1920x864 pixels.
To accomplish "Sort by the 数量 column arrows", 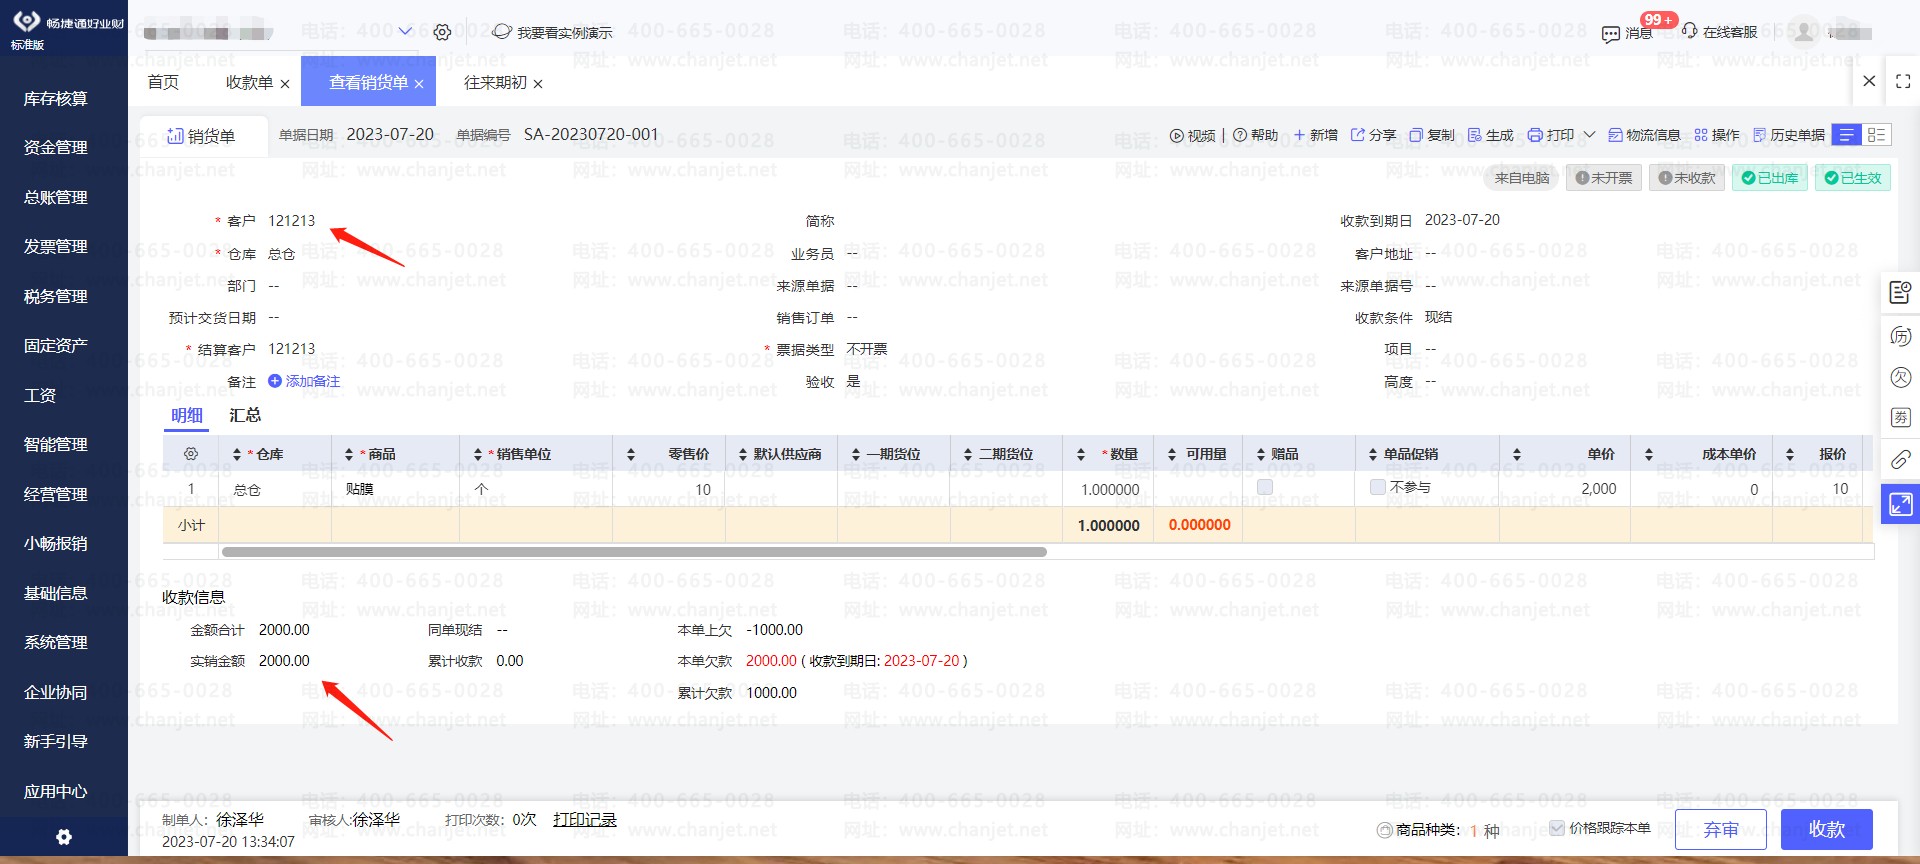I will point(1081,454).
